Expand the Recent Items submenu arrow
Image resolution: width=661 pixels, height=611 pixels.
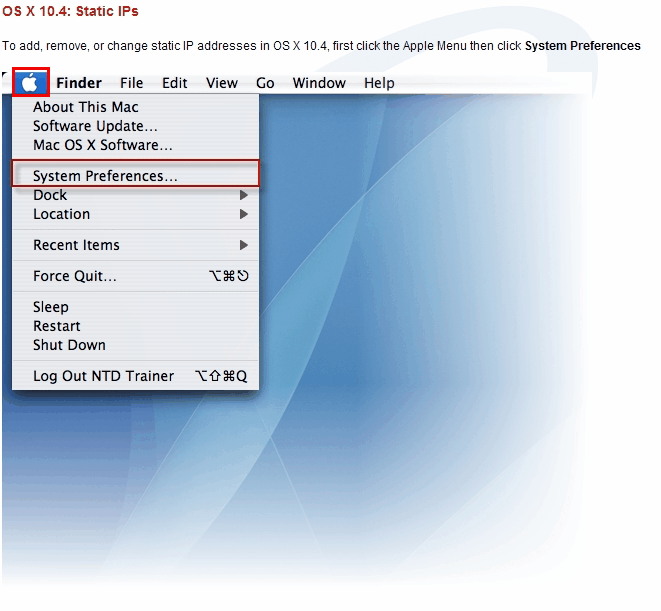[x=243, y=245]
